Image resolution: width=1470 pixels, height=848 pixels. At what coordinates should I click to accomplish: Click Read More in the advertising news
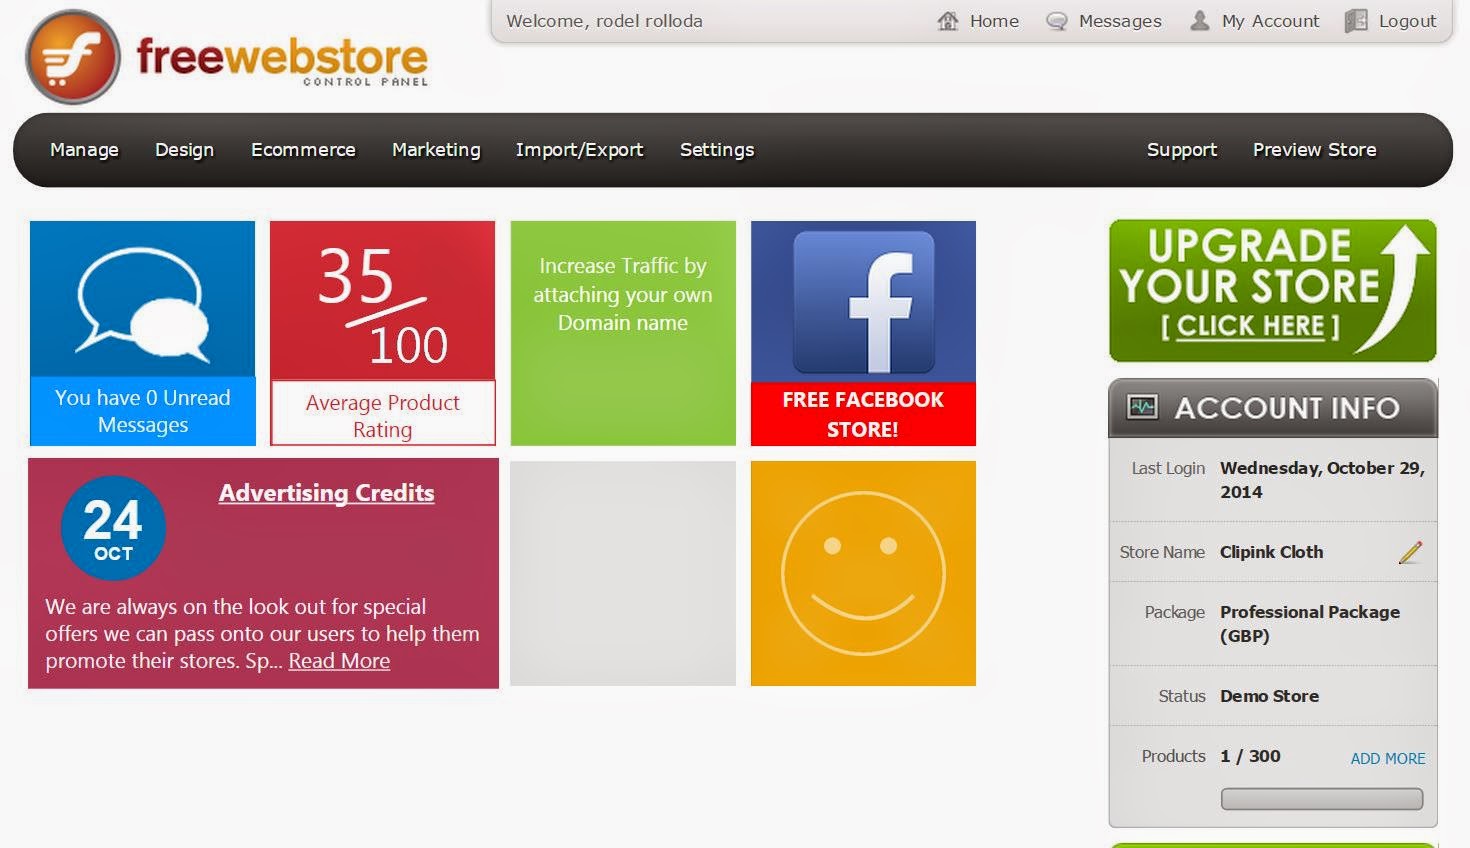339,661
